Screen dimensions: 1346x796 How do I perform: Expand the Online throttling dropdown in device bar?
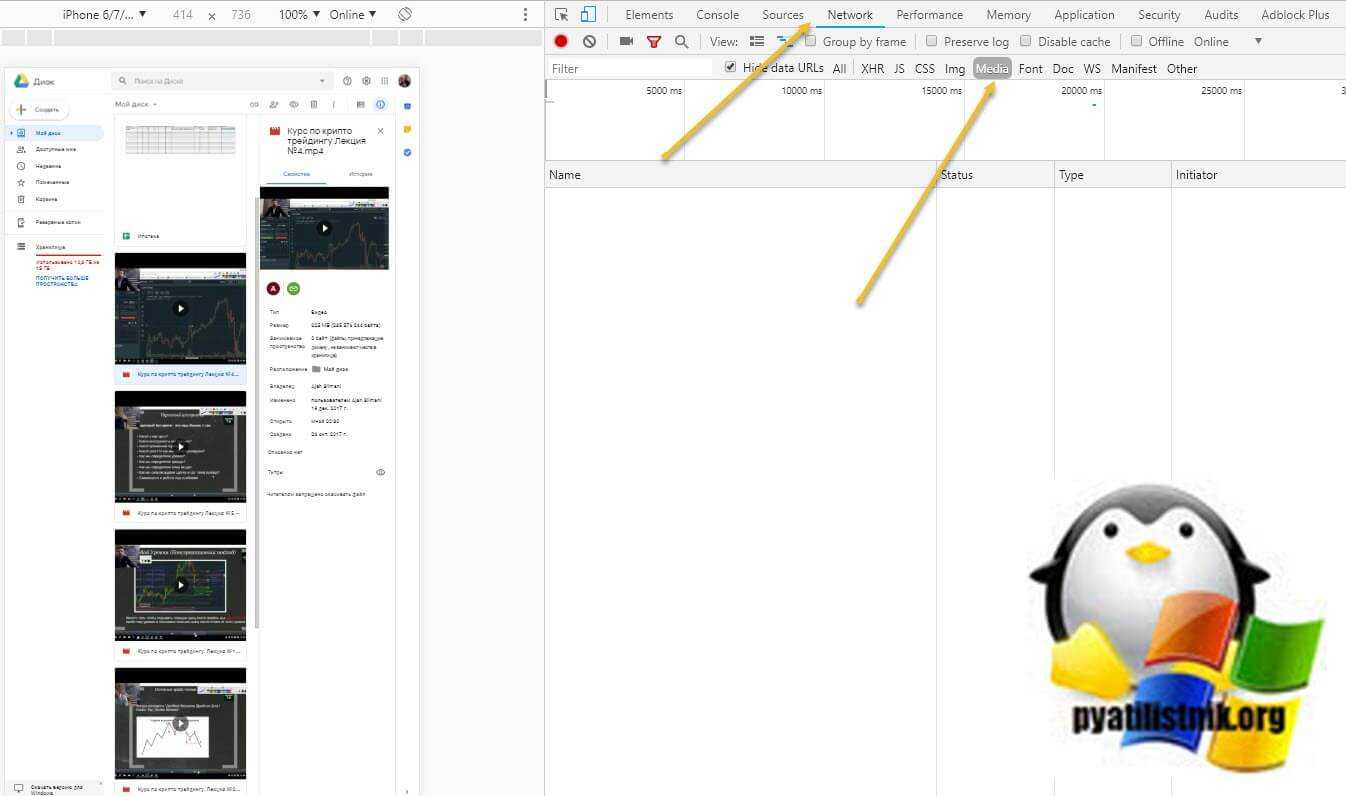[x=352, y=15]
